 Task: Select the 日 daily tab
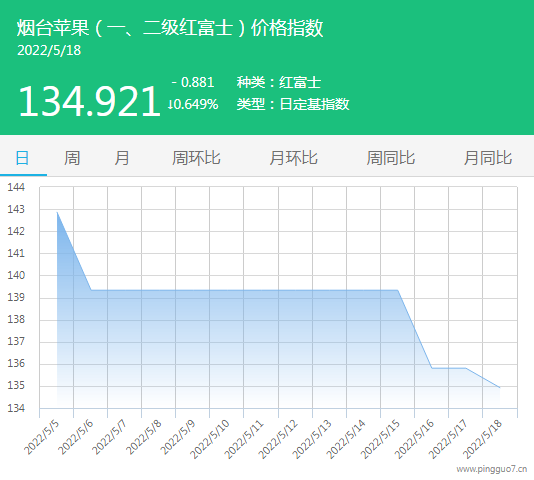pos(22,158)
